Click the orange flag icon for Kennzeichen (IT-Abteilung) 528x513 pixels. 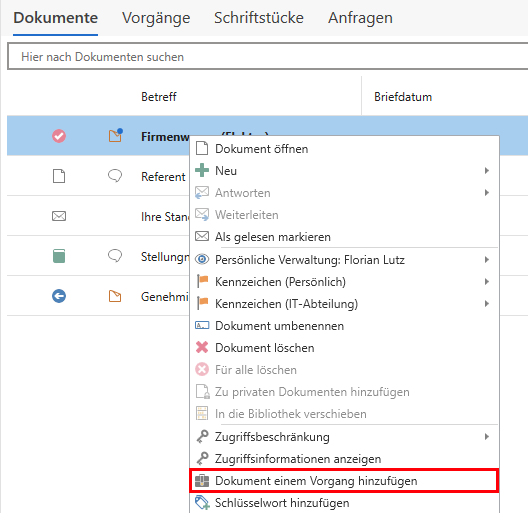202,303
